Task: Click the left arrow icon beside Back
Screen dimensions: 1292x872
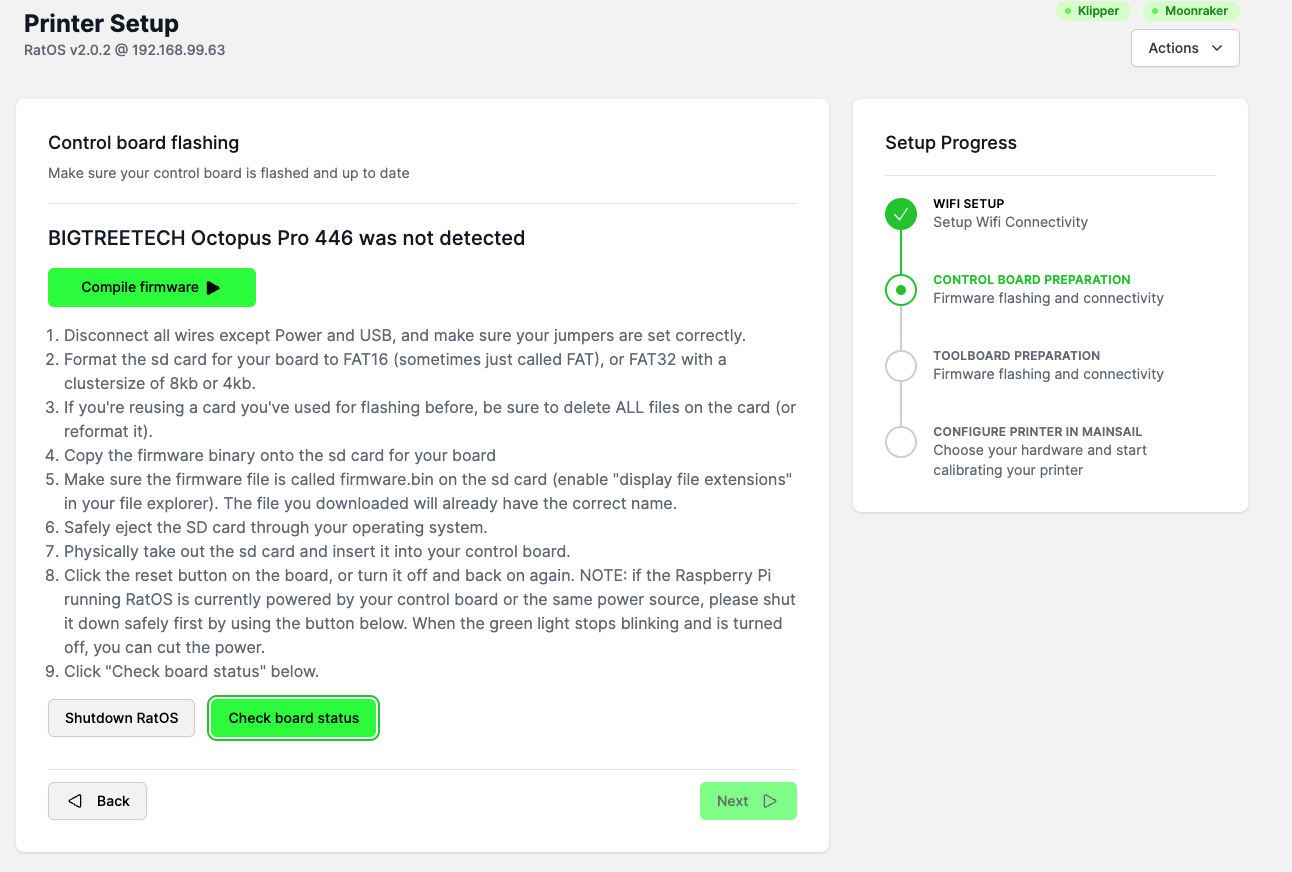Action: pos(75,801)
